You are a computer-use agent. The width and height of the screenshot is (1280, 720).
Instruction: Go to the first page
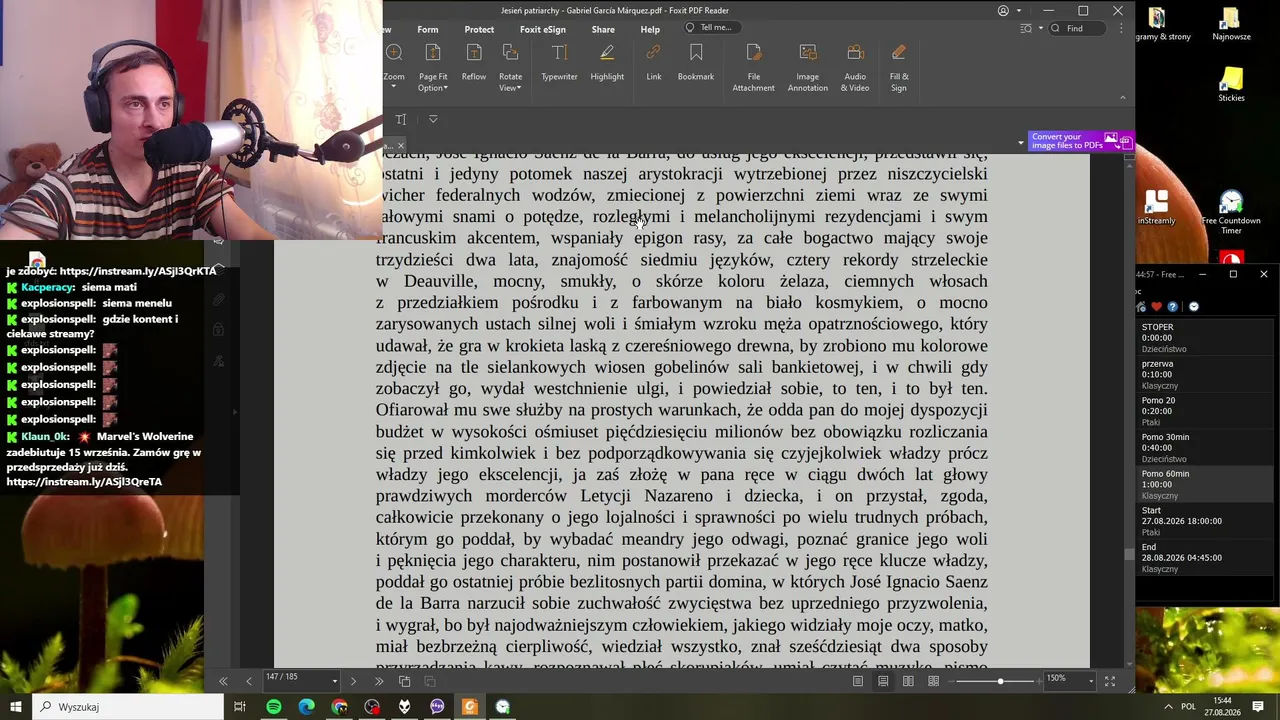point(223,681)
